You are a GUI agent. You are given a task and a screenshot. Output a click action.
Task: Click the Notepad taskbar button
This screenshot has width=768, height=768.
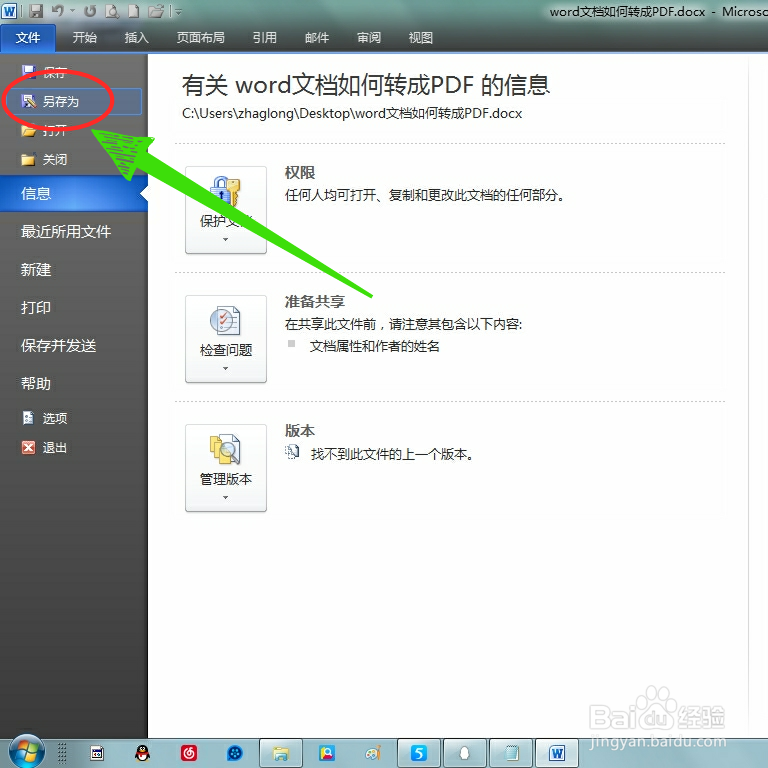[x=511, y=753]
